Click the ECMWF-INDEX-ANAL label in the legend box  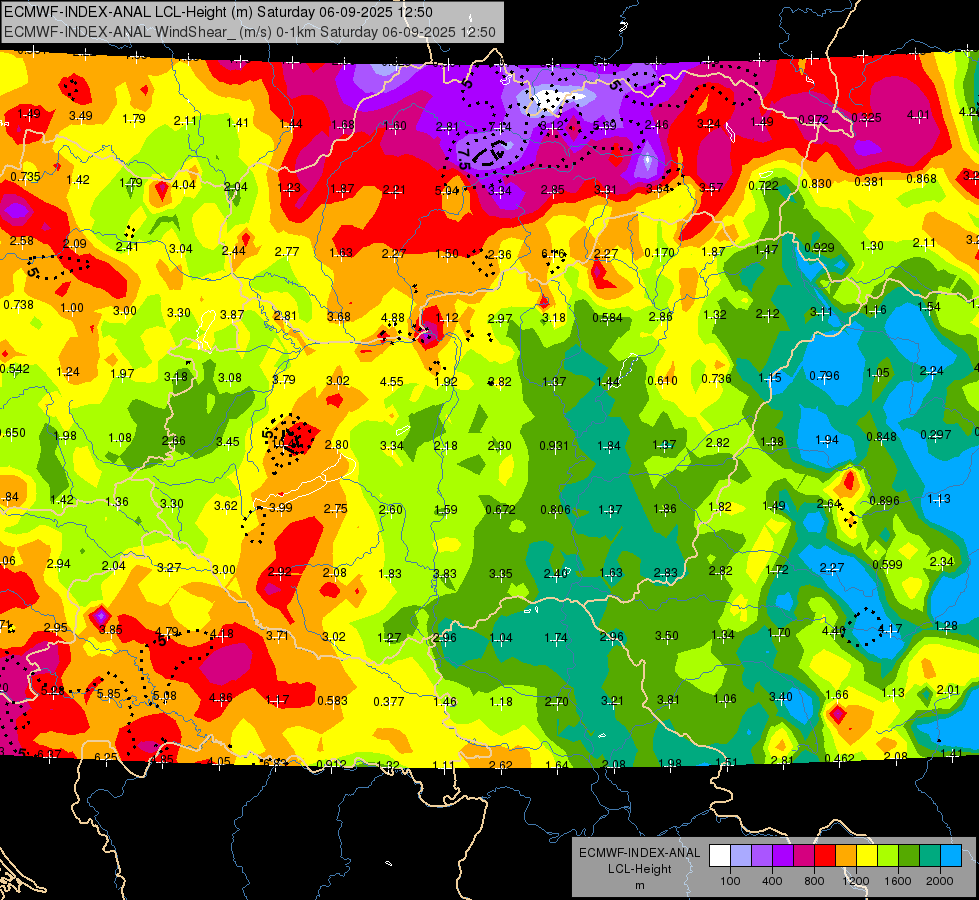[640, 853]
